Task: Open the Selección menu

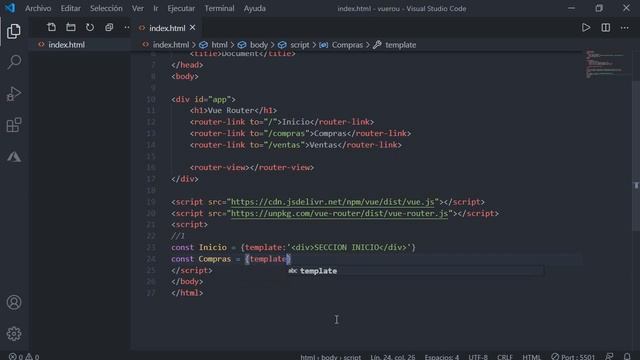Action: pos(106,8)
